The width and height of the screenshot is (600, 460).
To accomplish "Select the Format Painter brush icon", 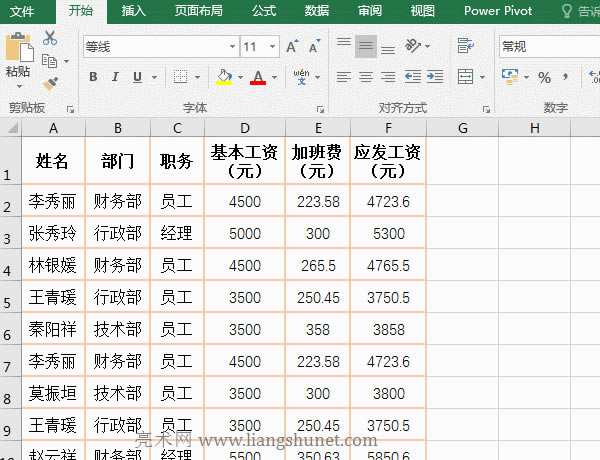I will (50, 84).
